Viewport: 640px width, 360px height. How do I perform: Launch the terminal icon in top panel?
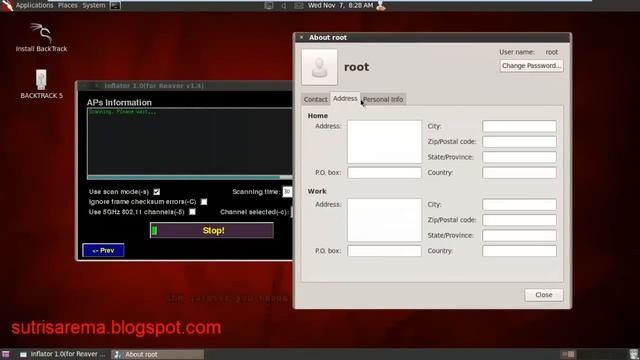116,6
